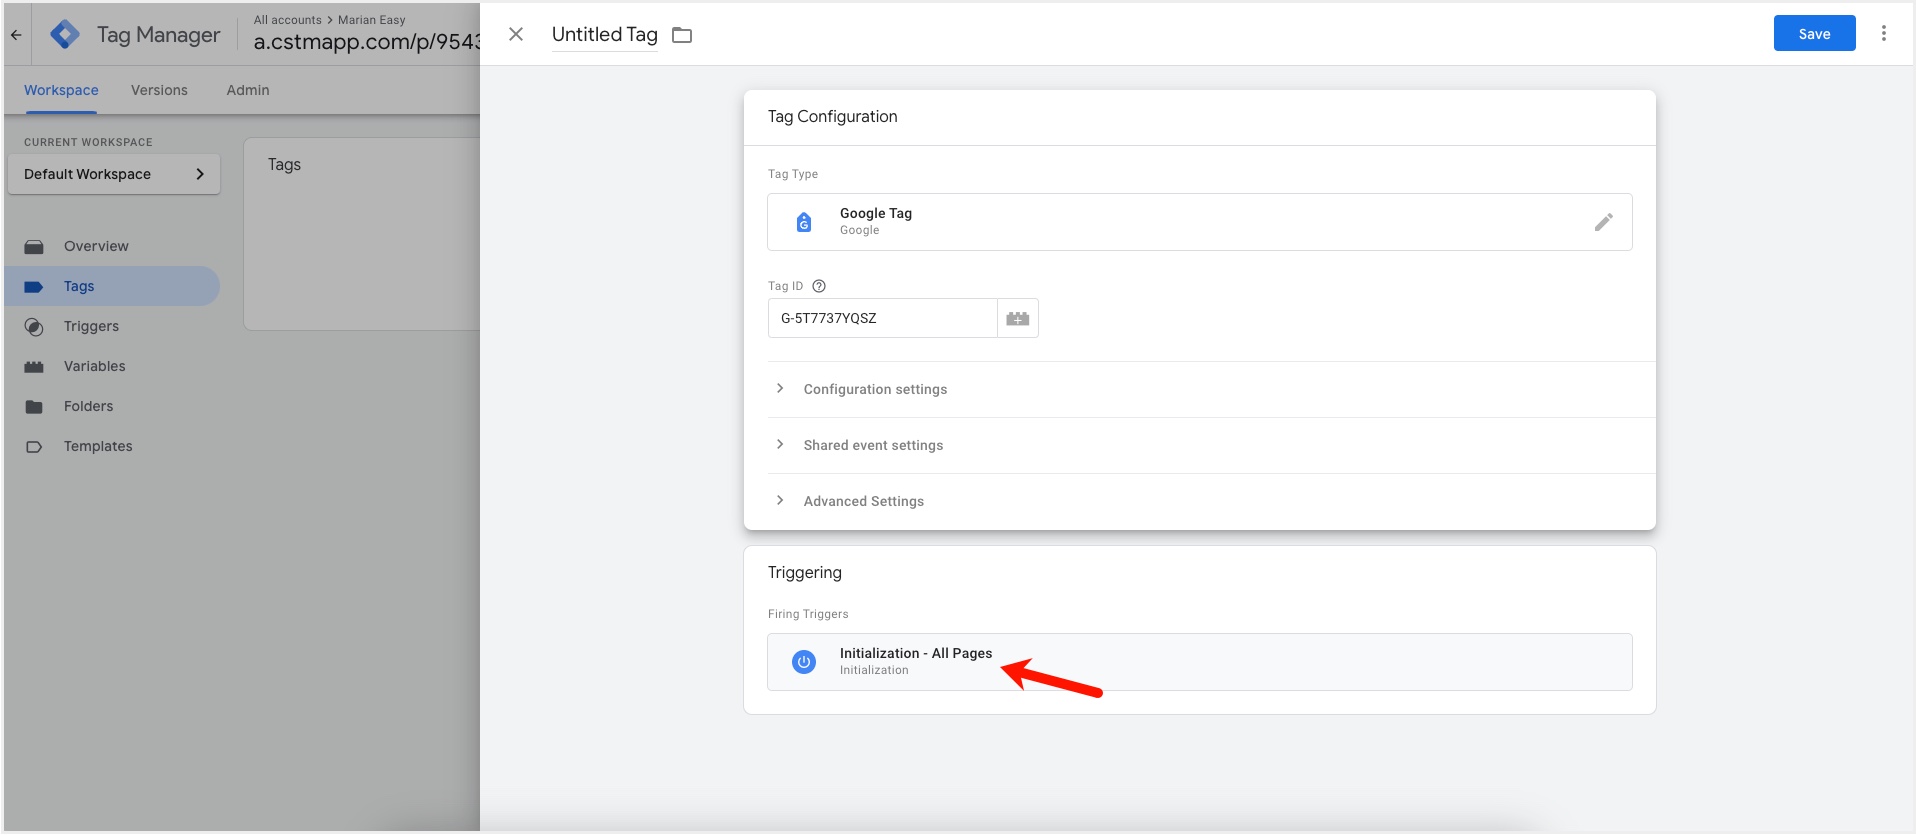Click the Triggering section heading
The image size is (1916, 835).
coord(805,573)
